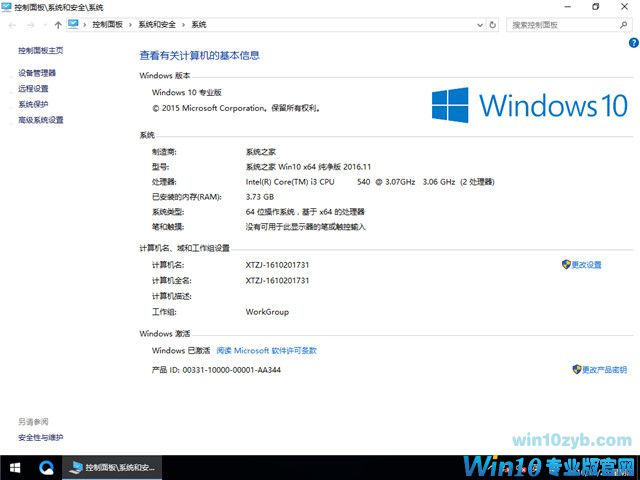Expand chevron after 控制面板 breadcrumb

130,25
